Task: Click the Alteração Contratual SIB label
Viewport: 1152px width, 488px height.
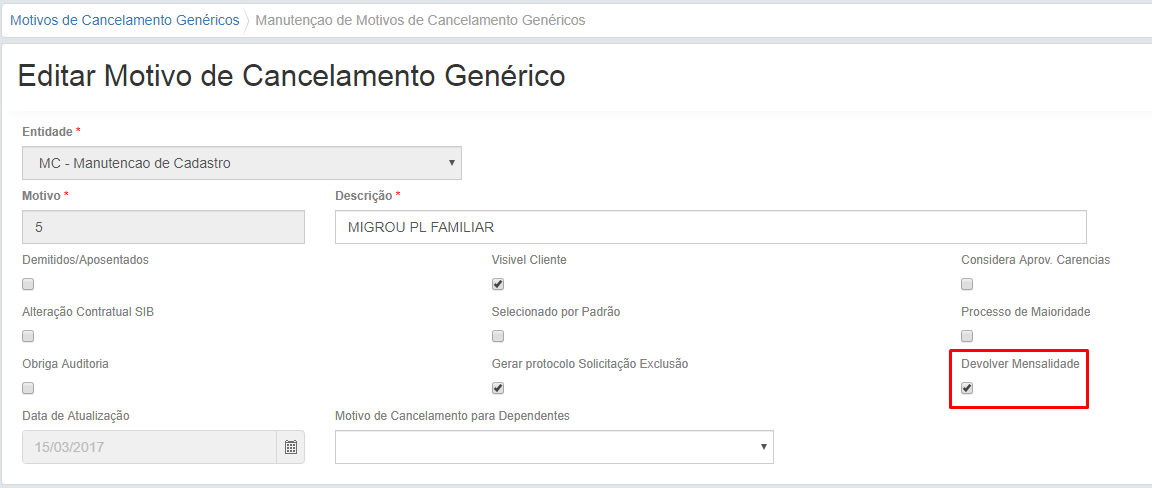Action: (x=88, y=312)
